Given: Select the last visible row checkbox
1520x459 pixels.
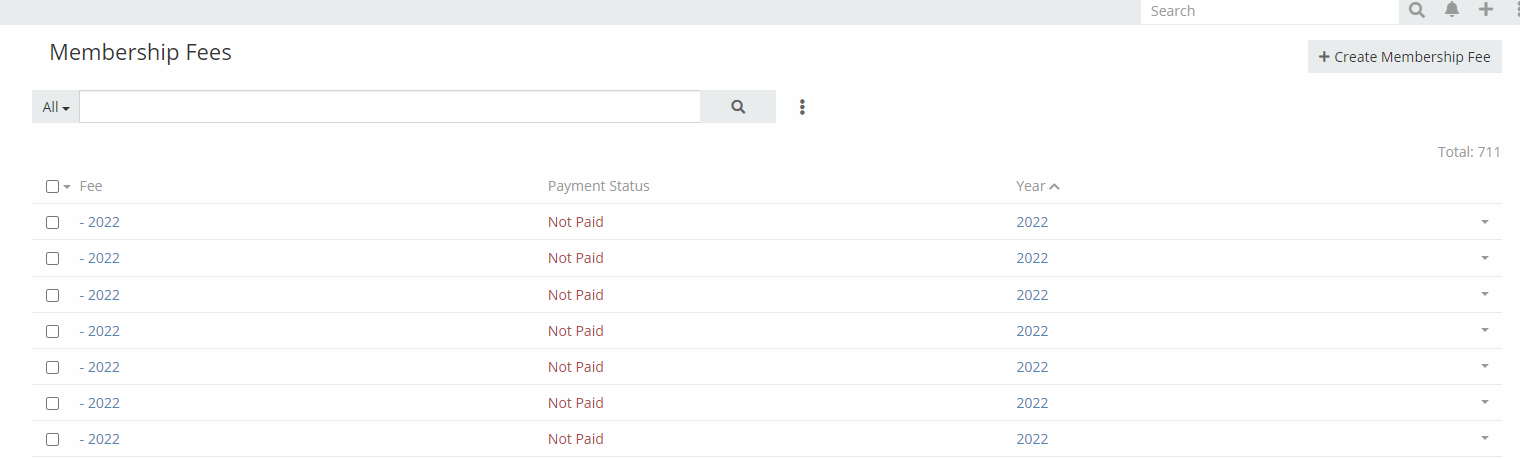Looking at the screenshot, I should tap(53, 439).
